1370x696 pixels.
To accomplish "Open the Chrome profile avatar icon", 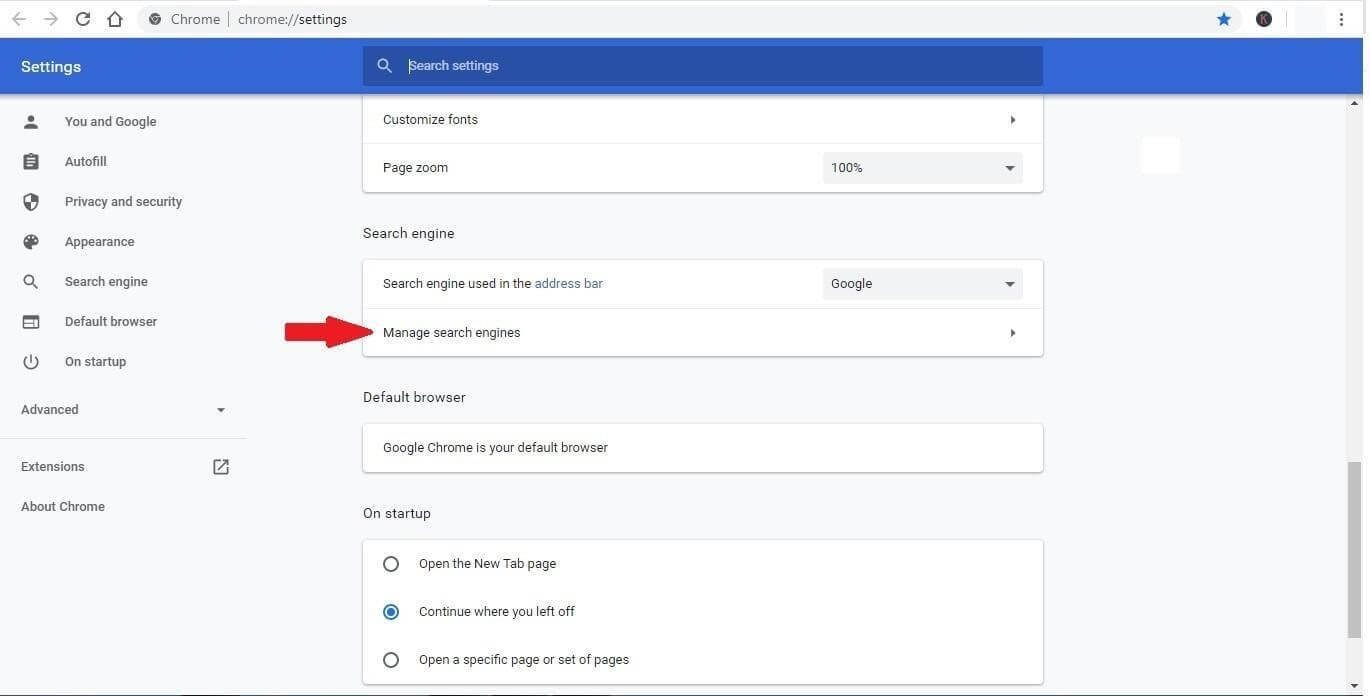I will pos(1263,18).
